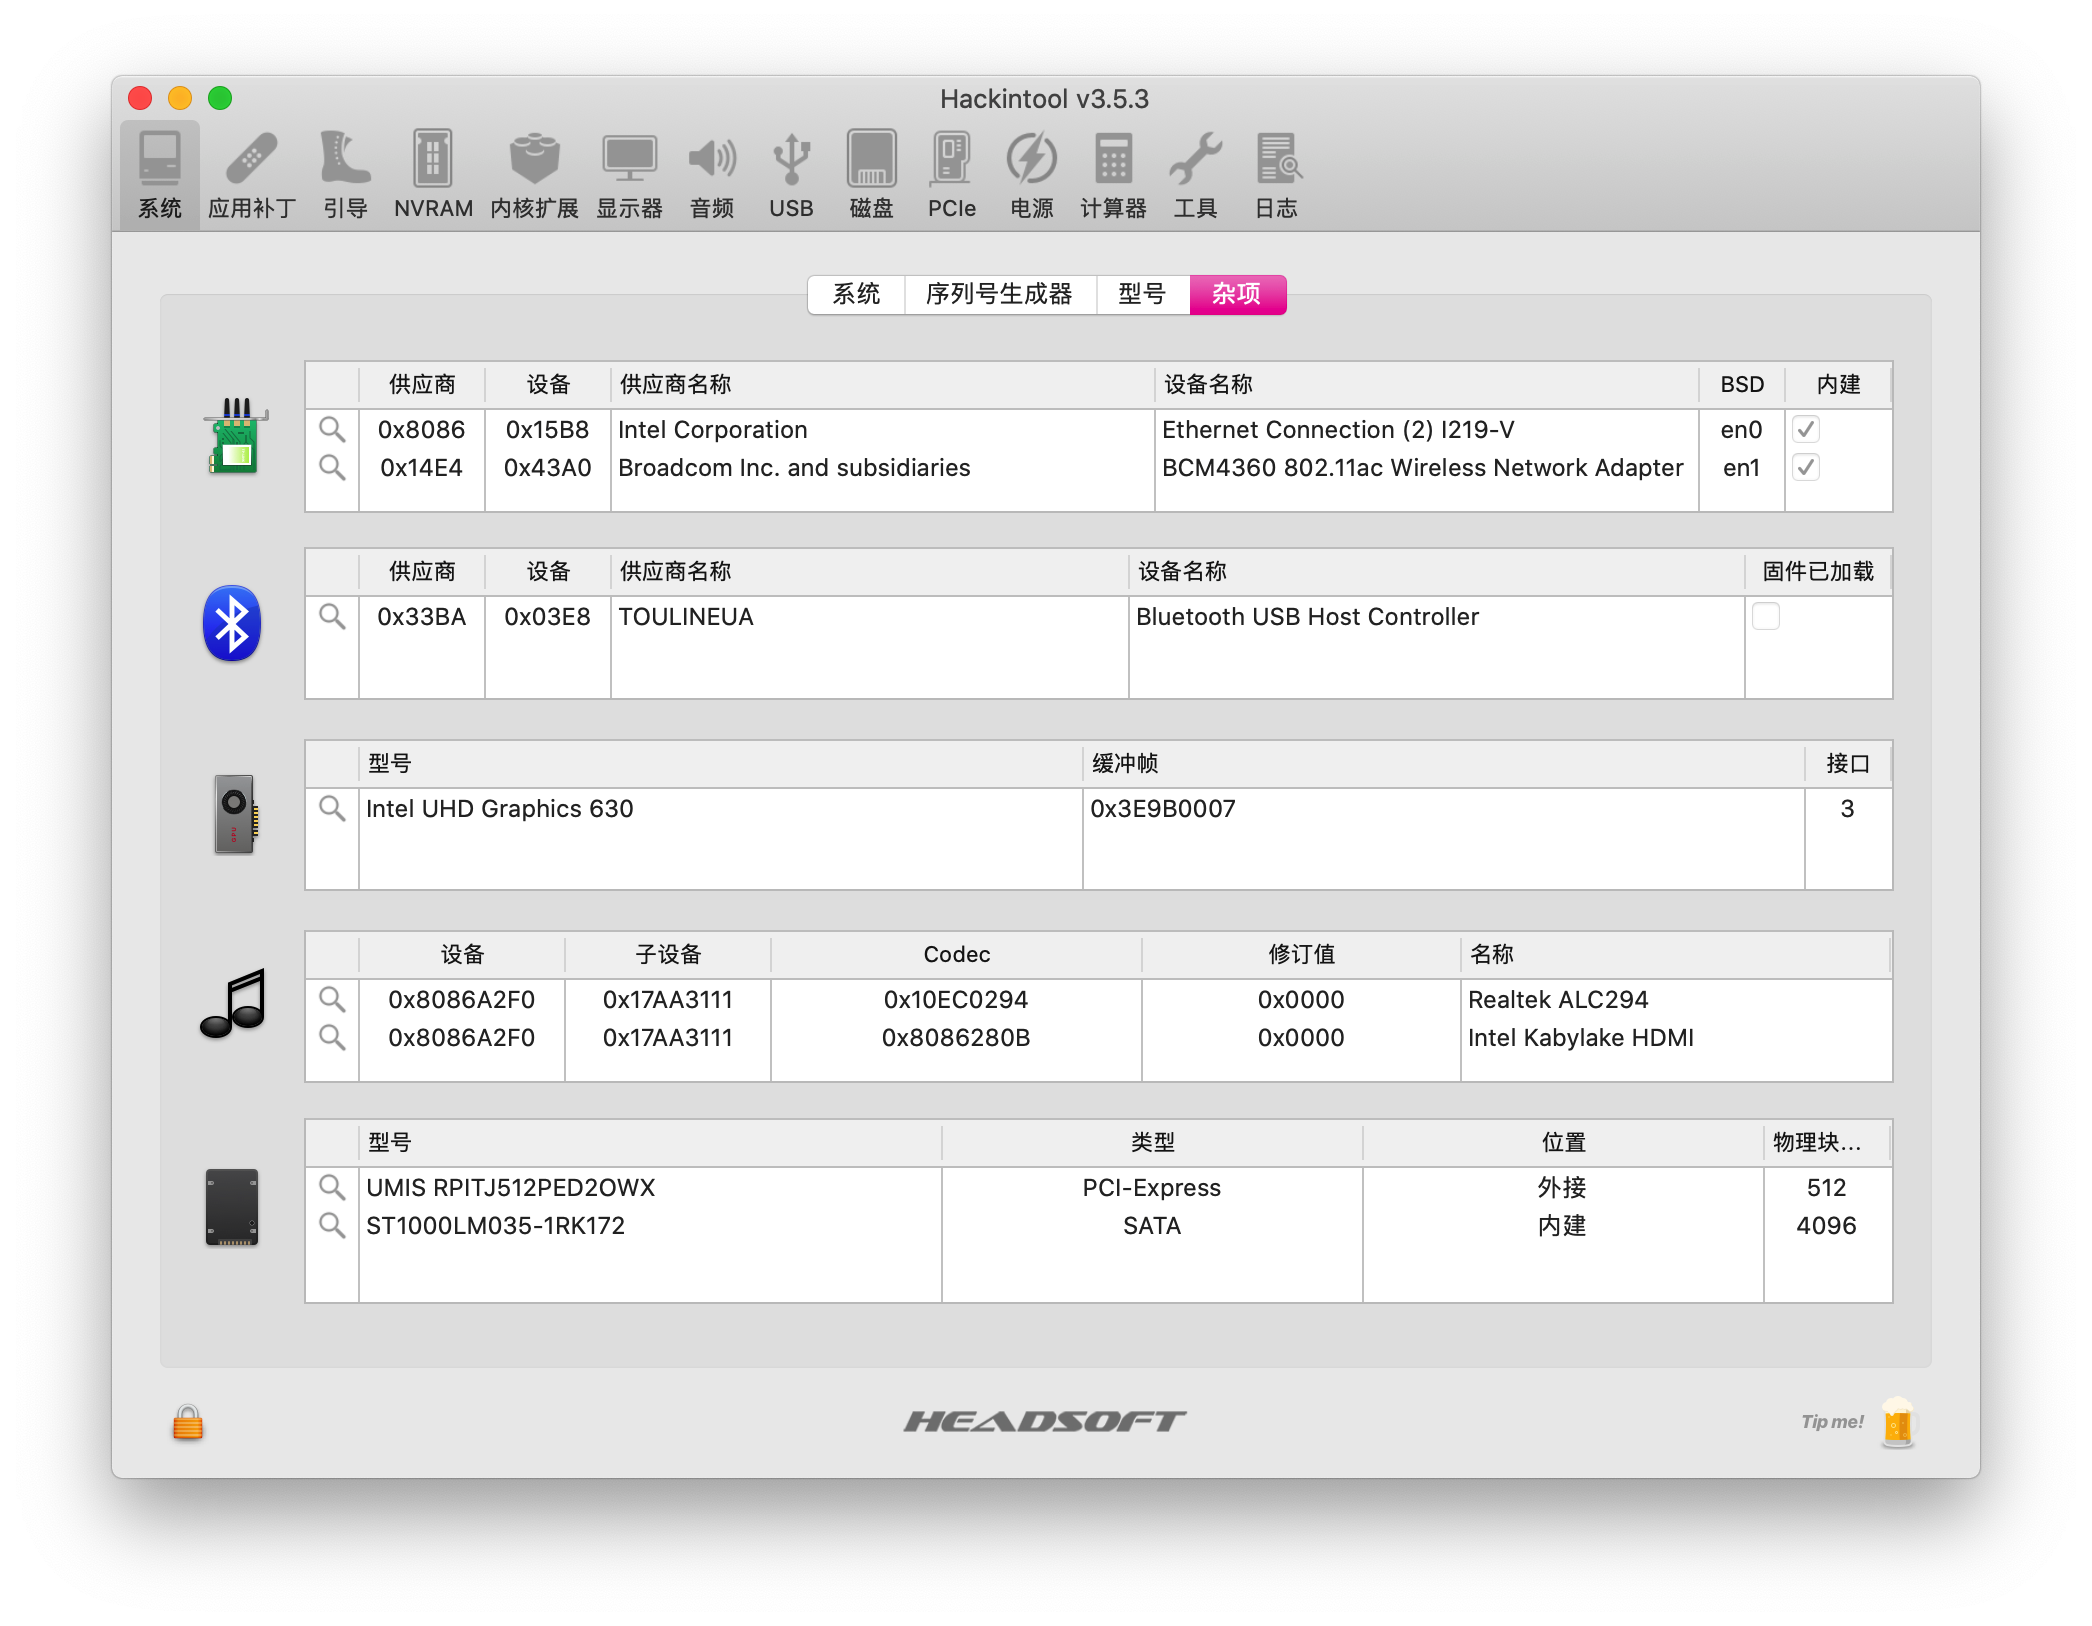2092x1626 pixels.
Task: Click the Tip me! link
Action: 1833,1422
